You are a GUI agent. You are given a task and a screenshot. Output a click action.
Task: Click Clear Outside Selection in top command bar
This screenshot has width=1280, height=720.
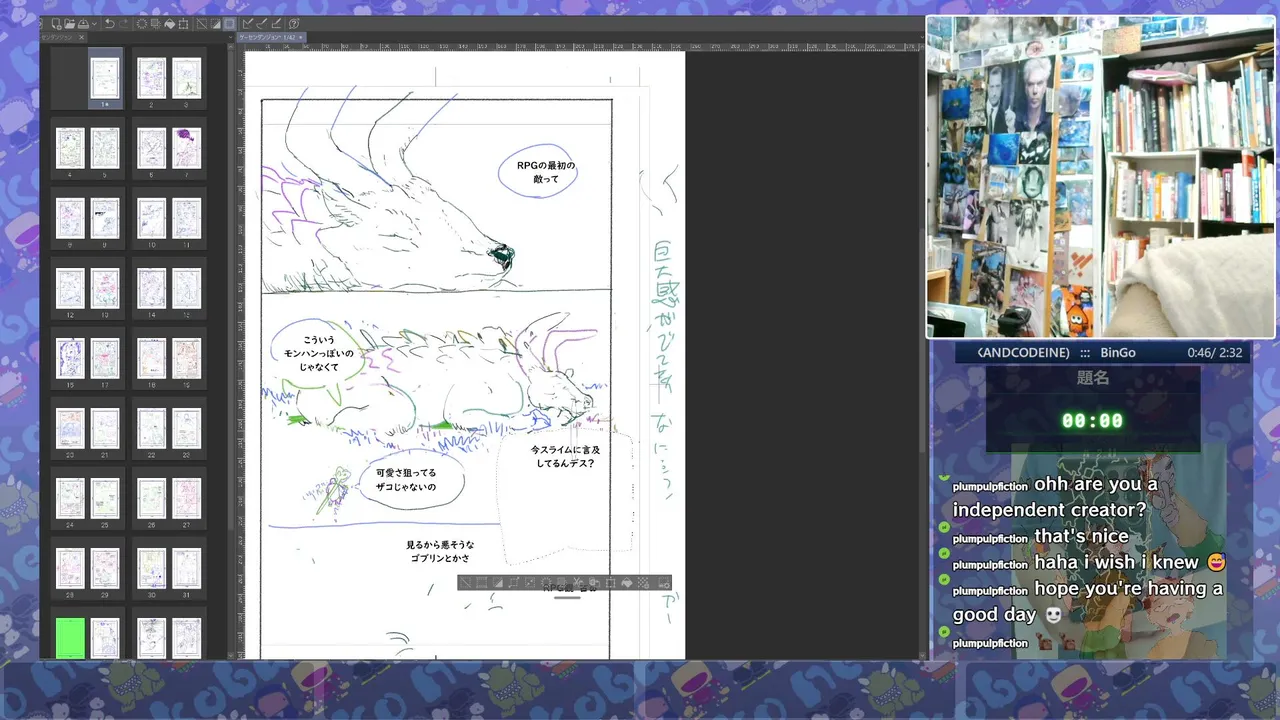(155, 24)
